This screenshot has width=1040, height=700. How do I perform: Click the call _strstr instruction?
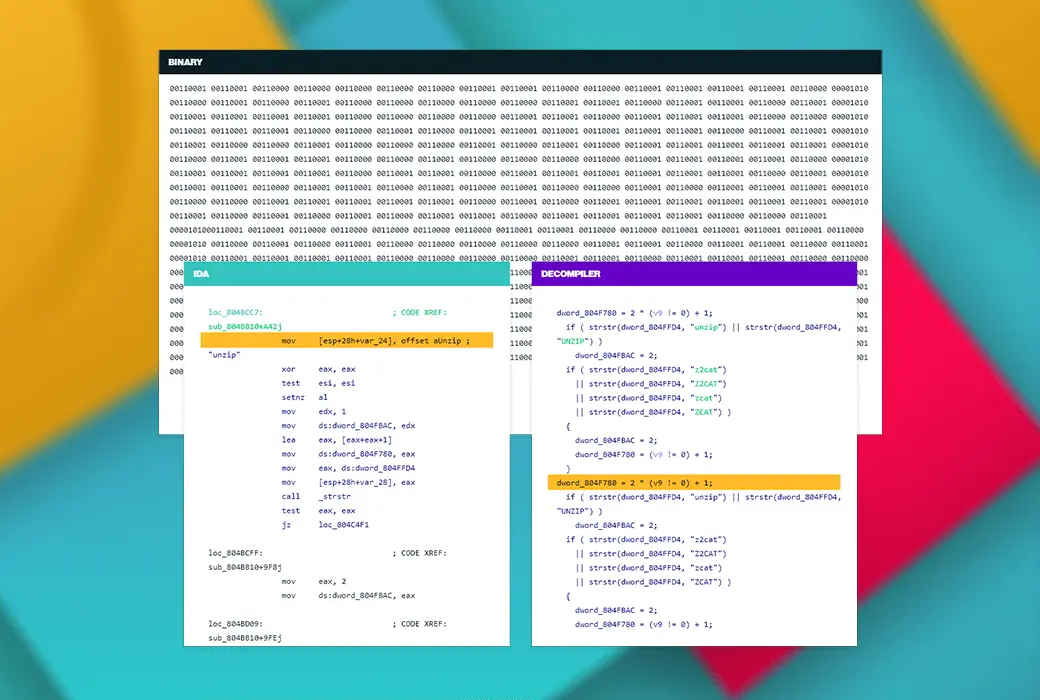pyautogui.click(x=316, y=496)
